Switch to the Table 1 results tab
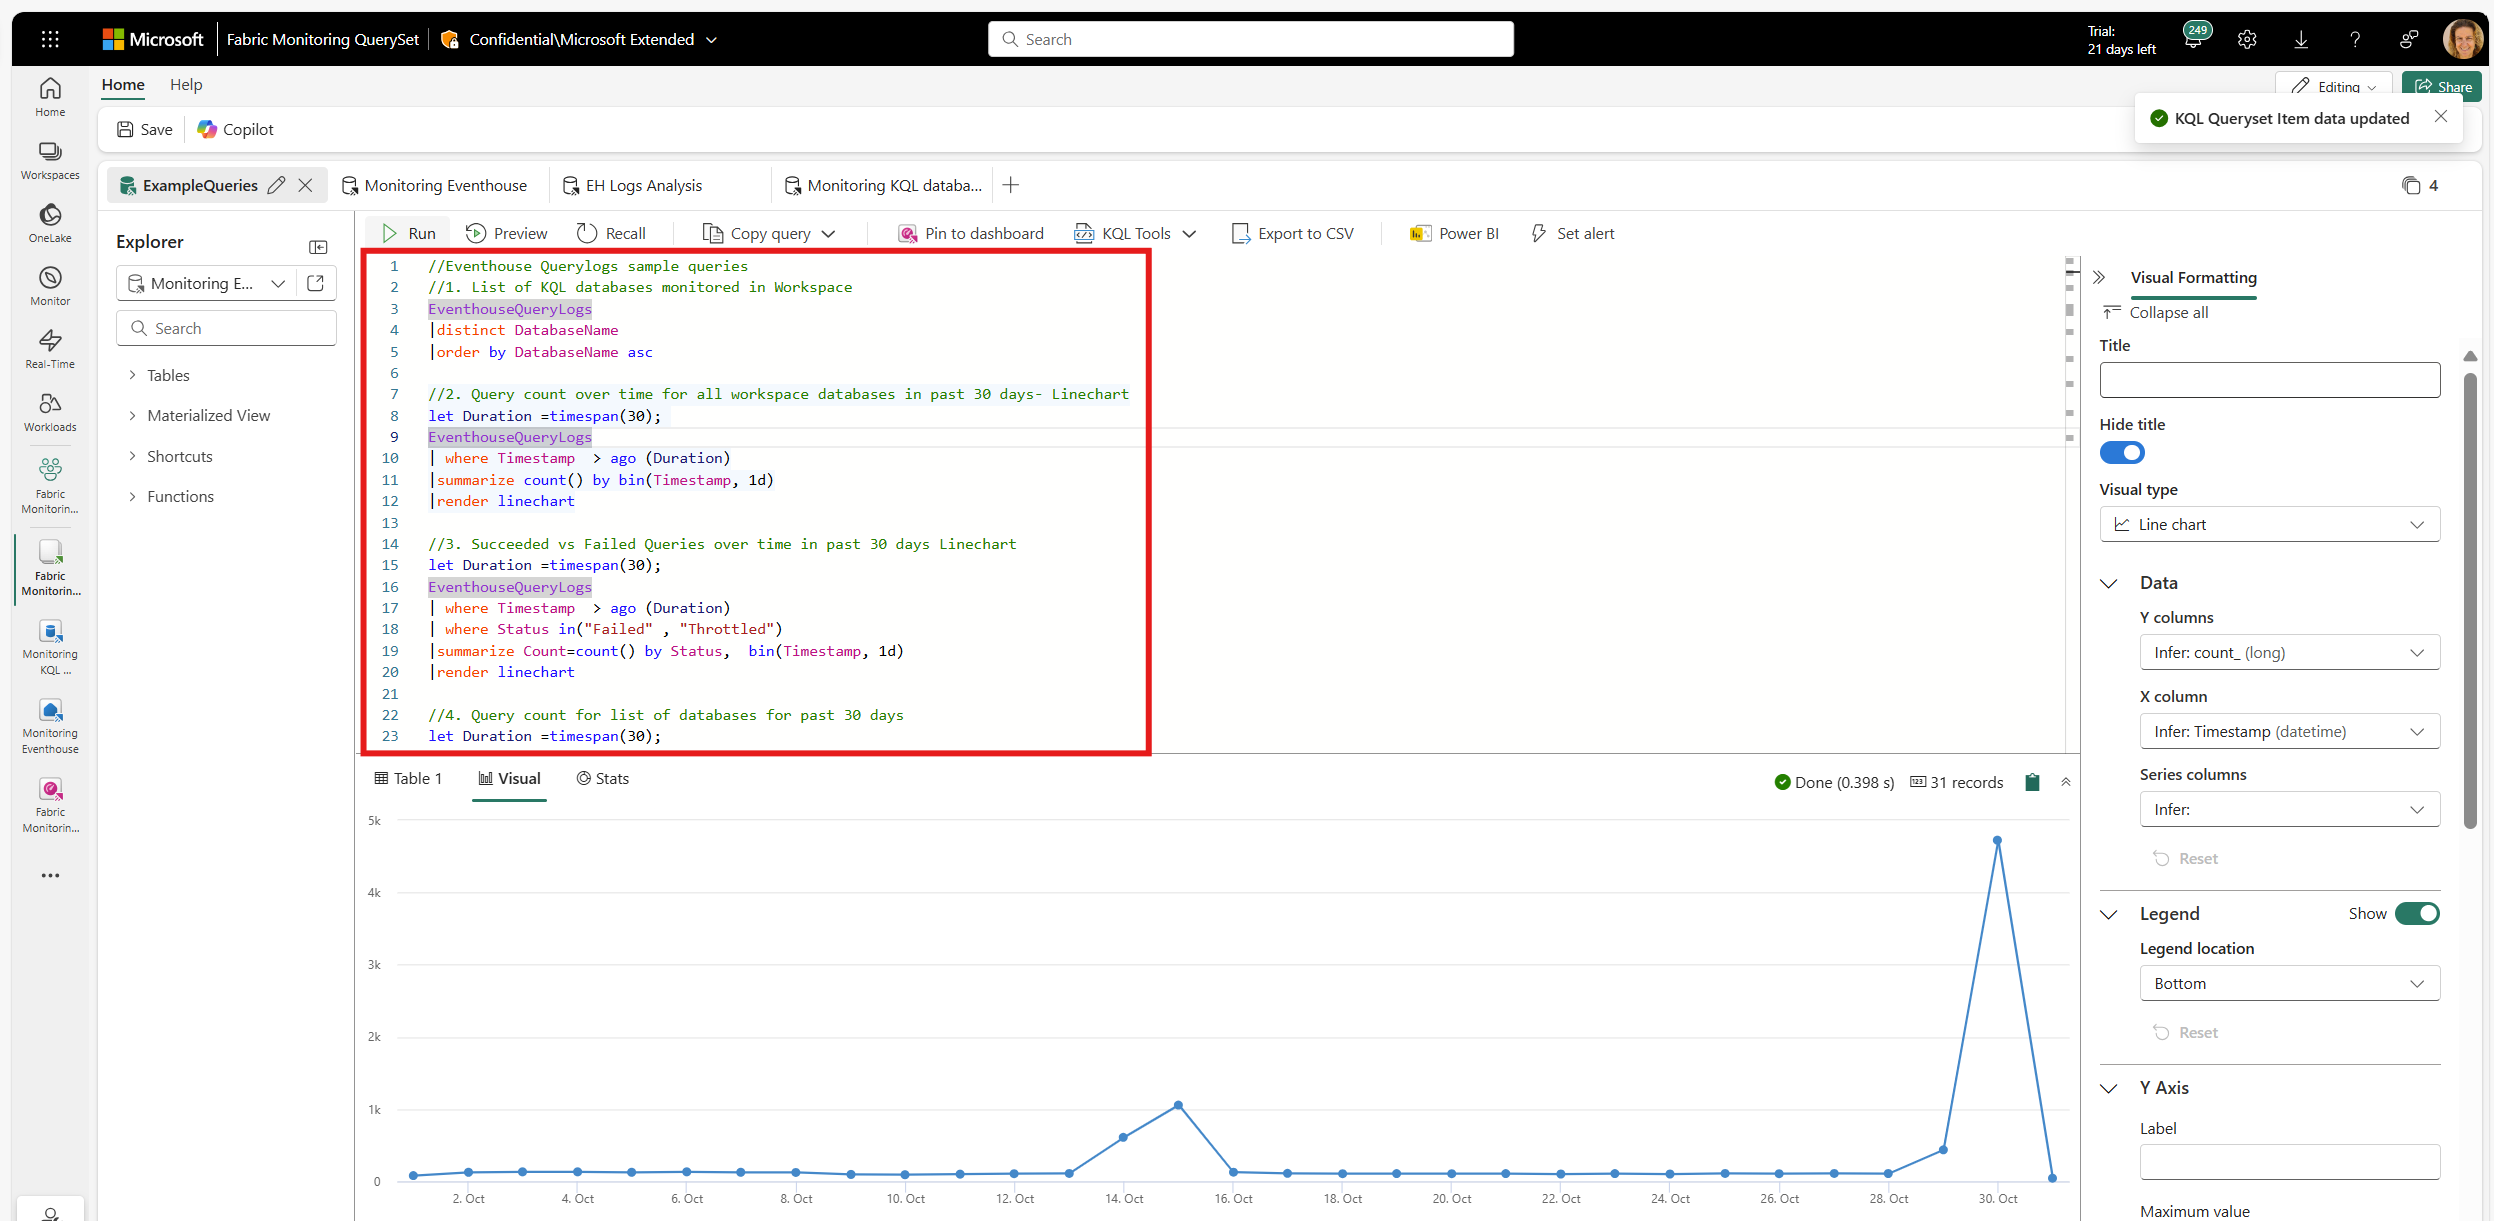The width and height of the screenshot is (2494, 1221). (408, 778)
